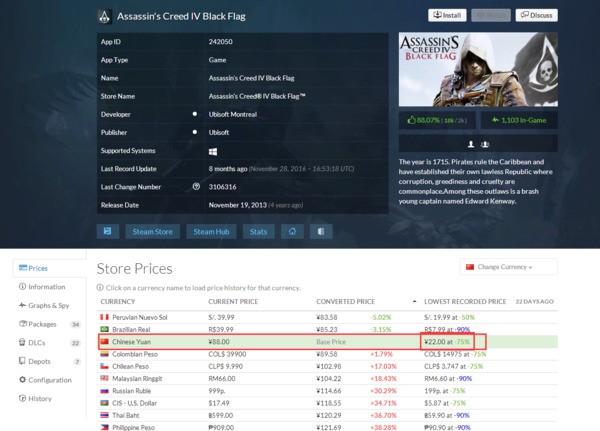Click the RM6.60 at -90% lowest price
The width and height of the screenshot is (600, 431).
point(448,379)
